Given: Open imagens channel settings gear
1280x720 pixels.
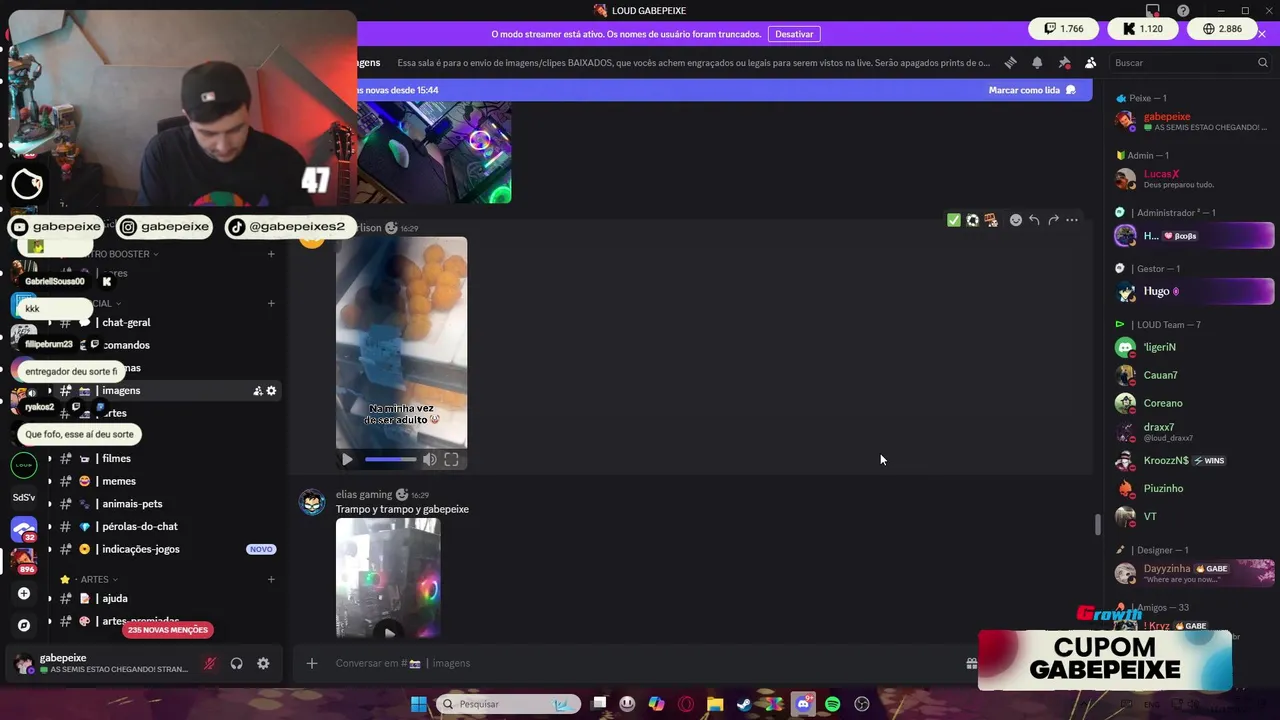Looking at the screenshot, I should coord(271,390).
